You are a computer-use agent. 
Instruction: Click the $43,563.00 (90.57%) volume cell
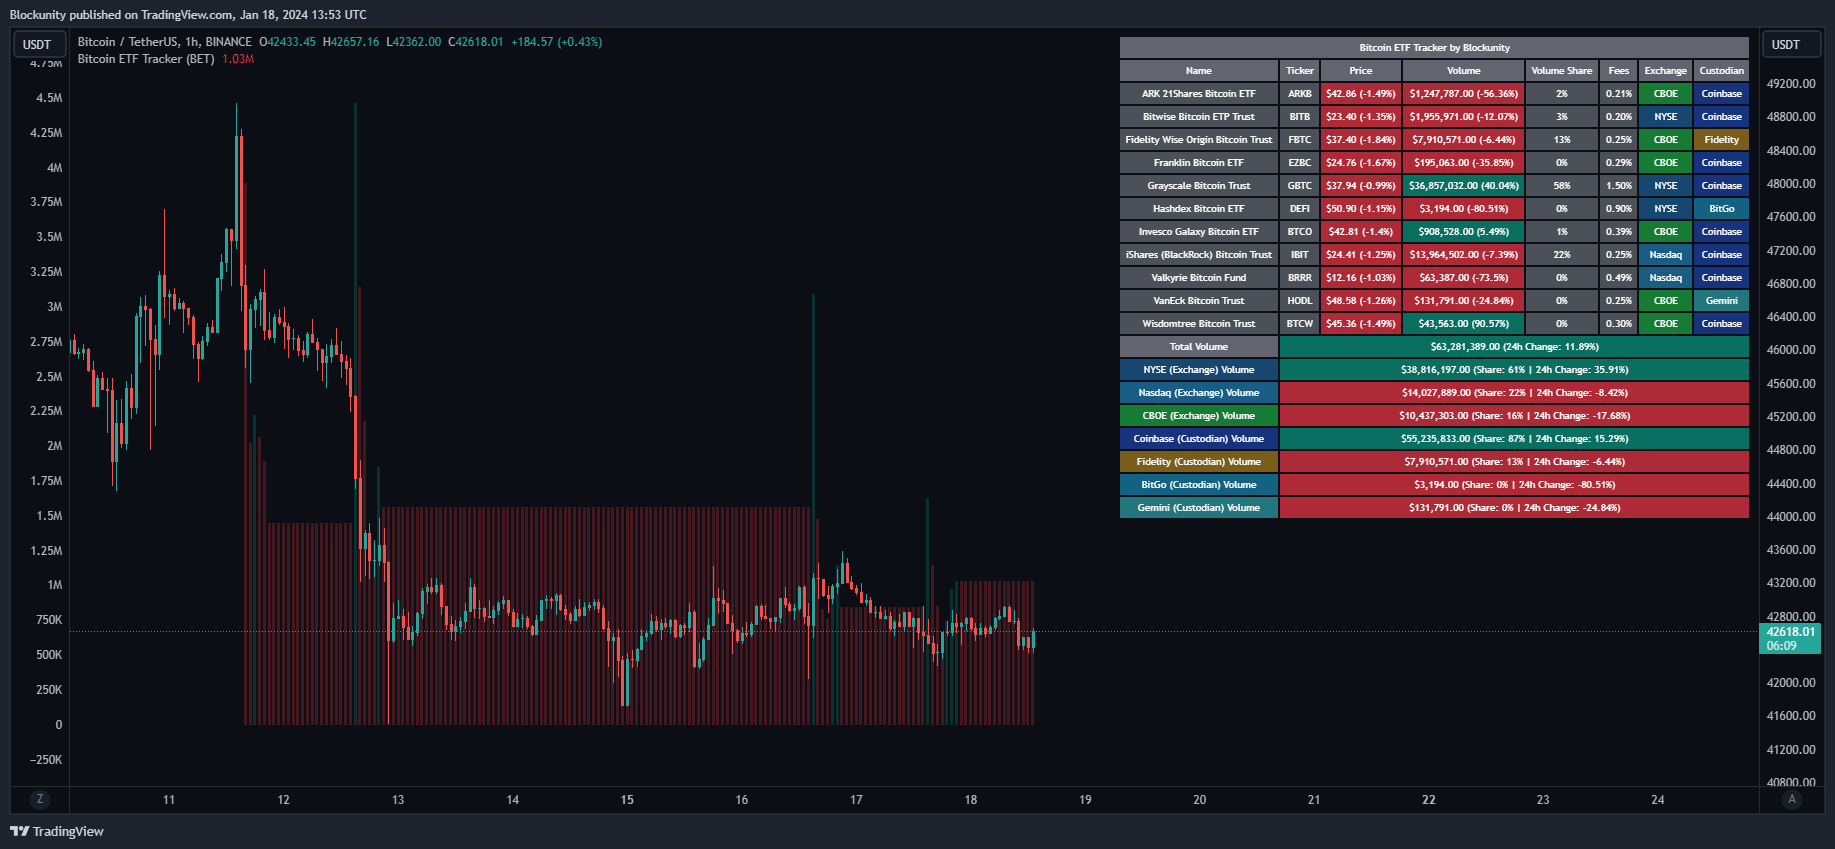click(1464, 324)
